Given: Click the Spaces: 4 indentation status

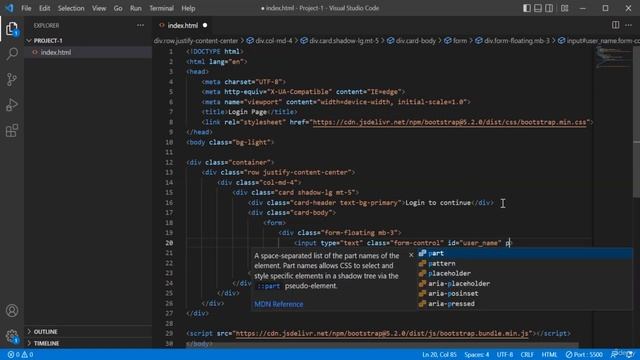Looking at the screenshot, I should coord(477,355).
